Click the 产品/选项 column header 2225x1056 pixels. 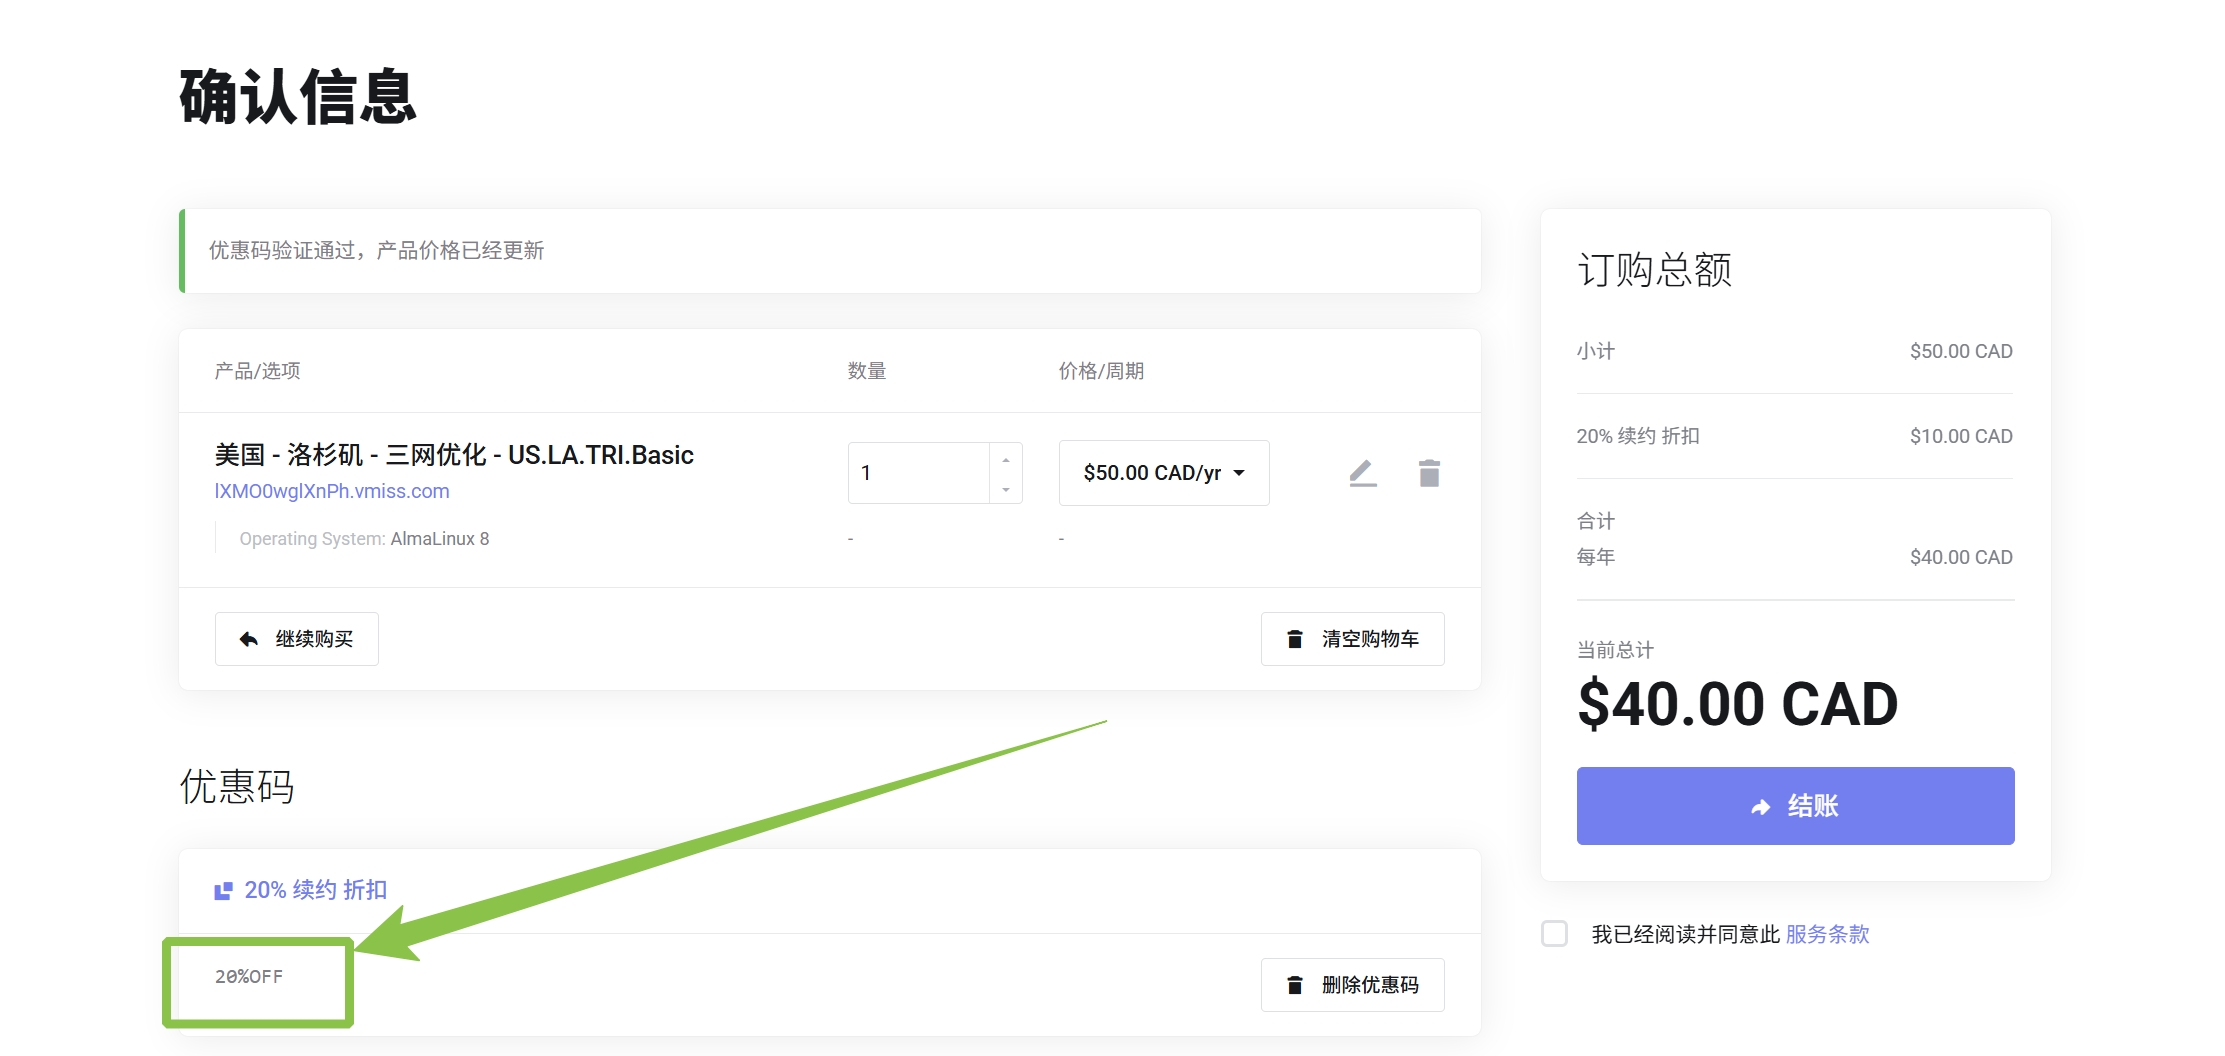[257, 371]
